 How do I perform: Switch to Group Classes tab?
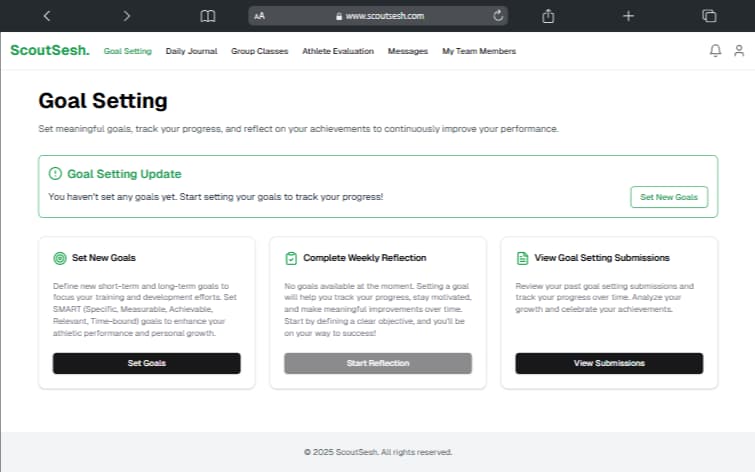259,51
